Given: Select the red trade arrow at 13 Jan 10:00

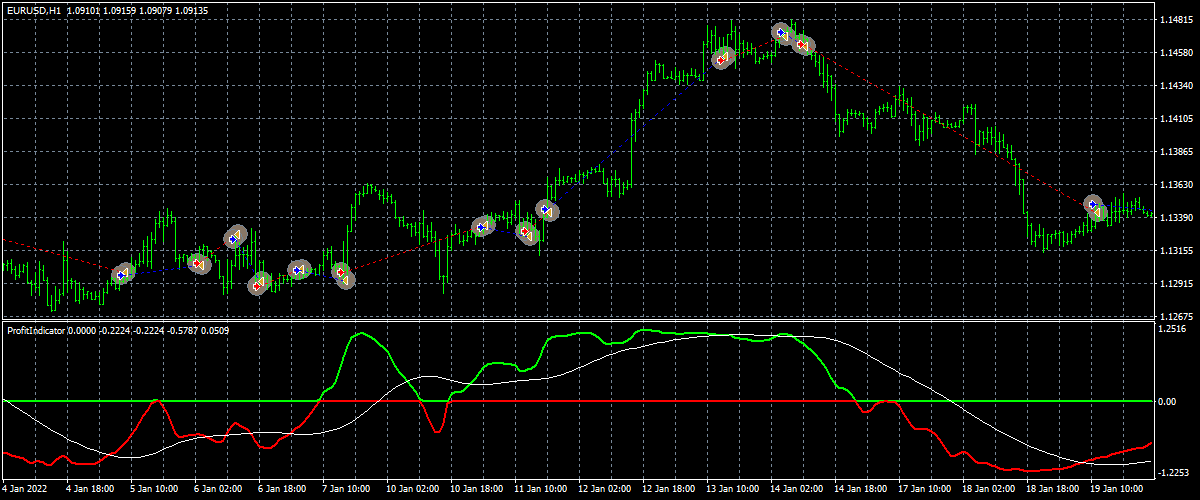Looking at the screenshot, I should point(721,59).
